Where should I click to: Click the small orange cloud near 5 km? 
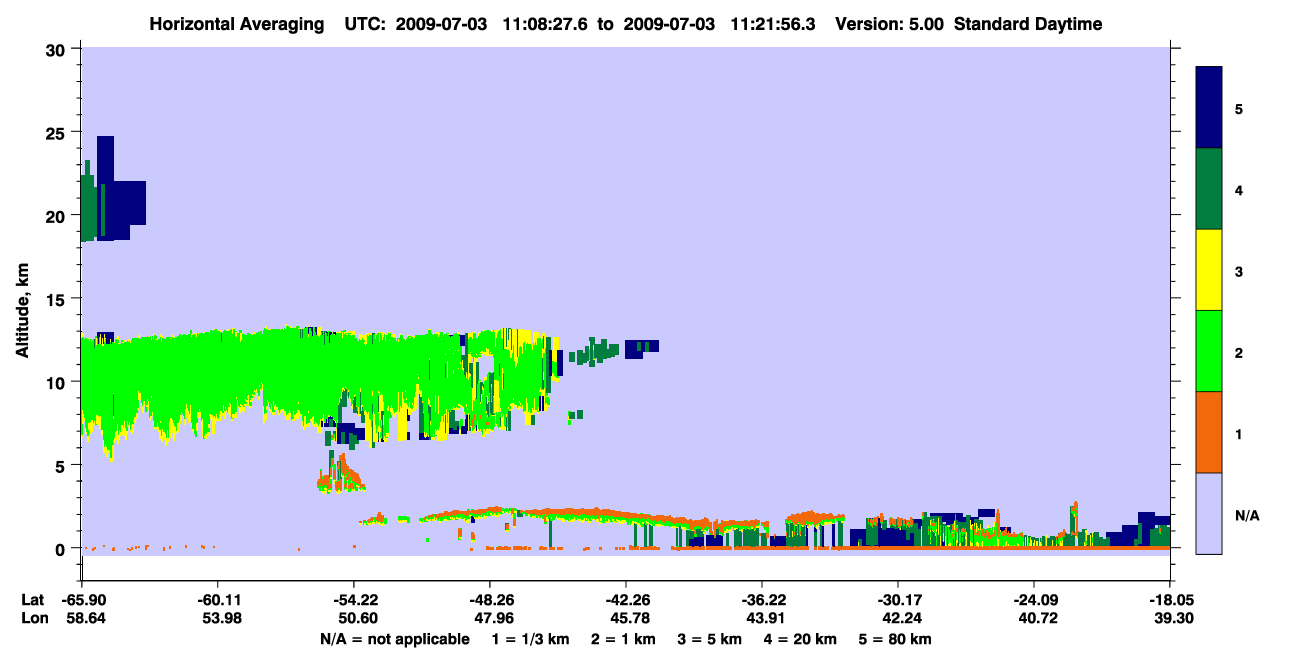click(x=341, y=474)
